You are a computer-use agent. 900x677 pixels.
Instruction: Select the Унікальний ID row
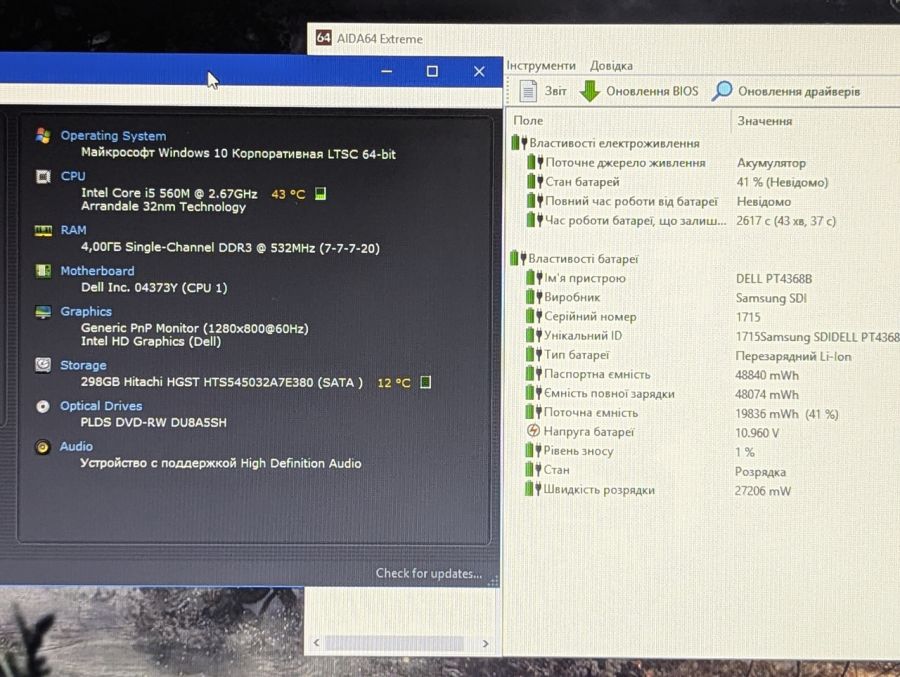coord(712,335)
